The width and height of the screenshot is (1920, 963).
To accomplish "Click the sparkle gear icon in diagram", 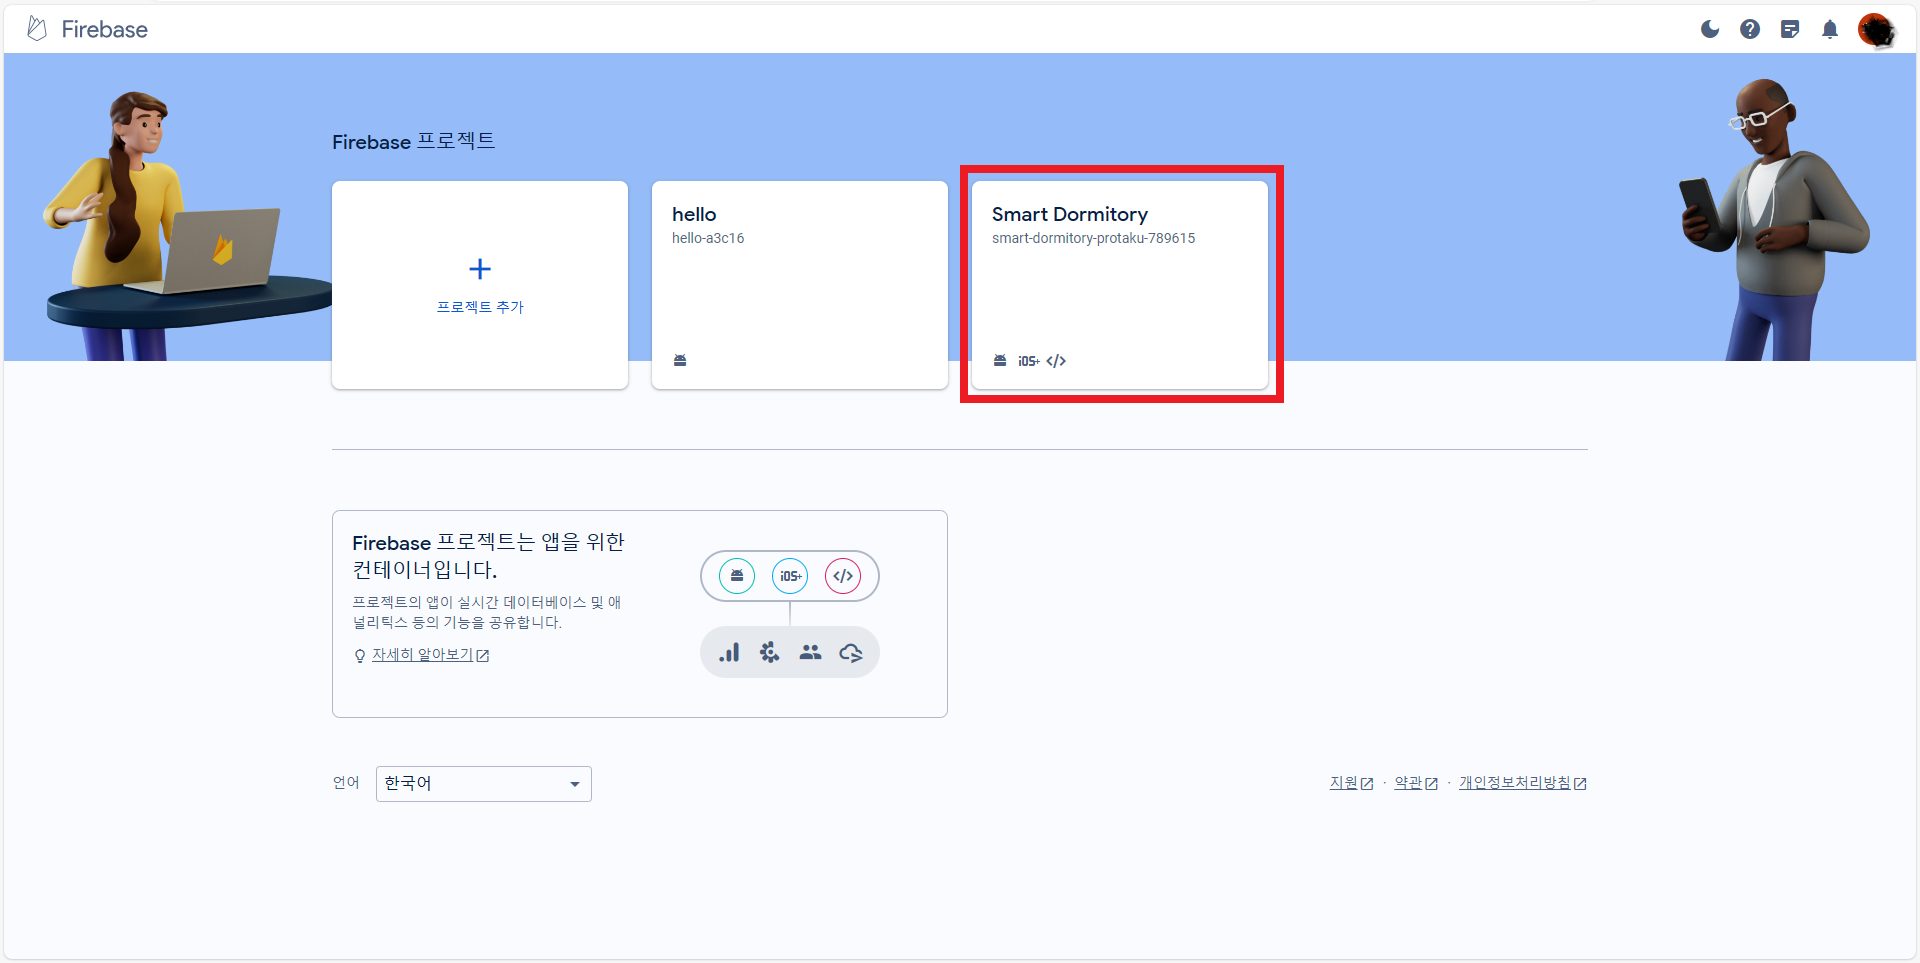I will [769, 652].
